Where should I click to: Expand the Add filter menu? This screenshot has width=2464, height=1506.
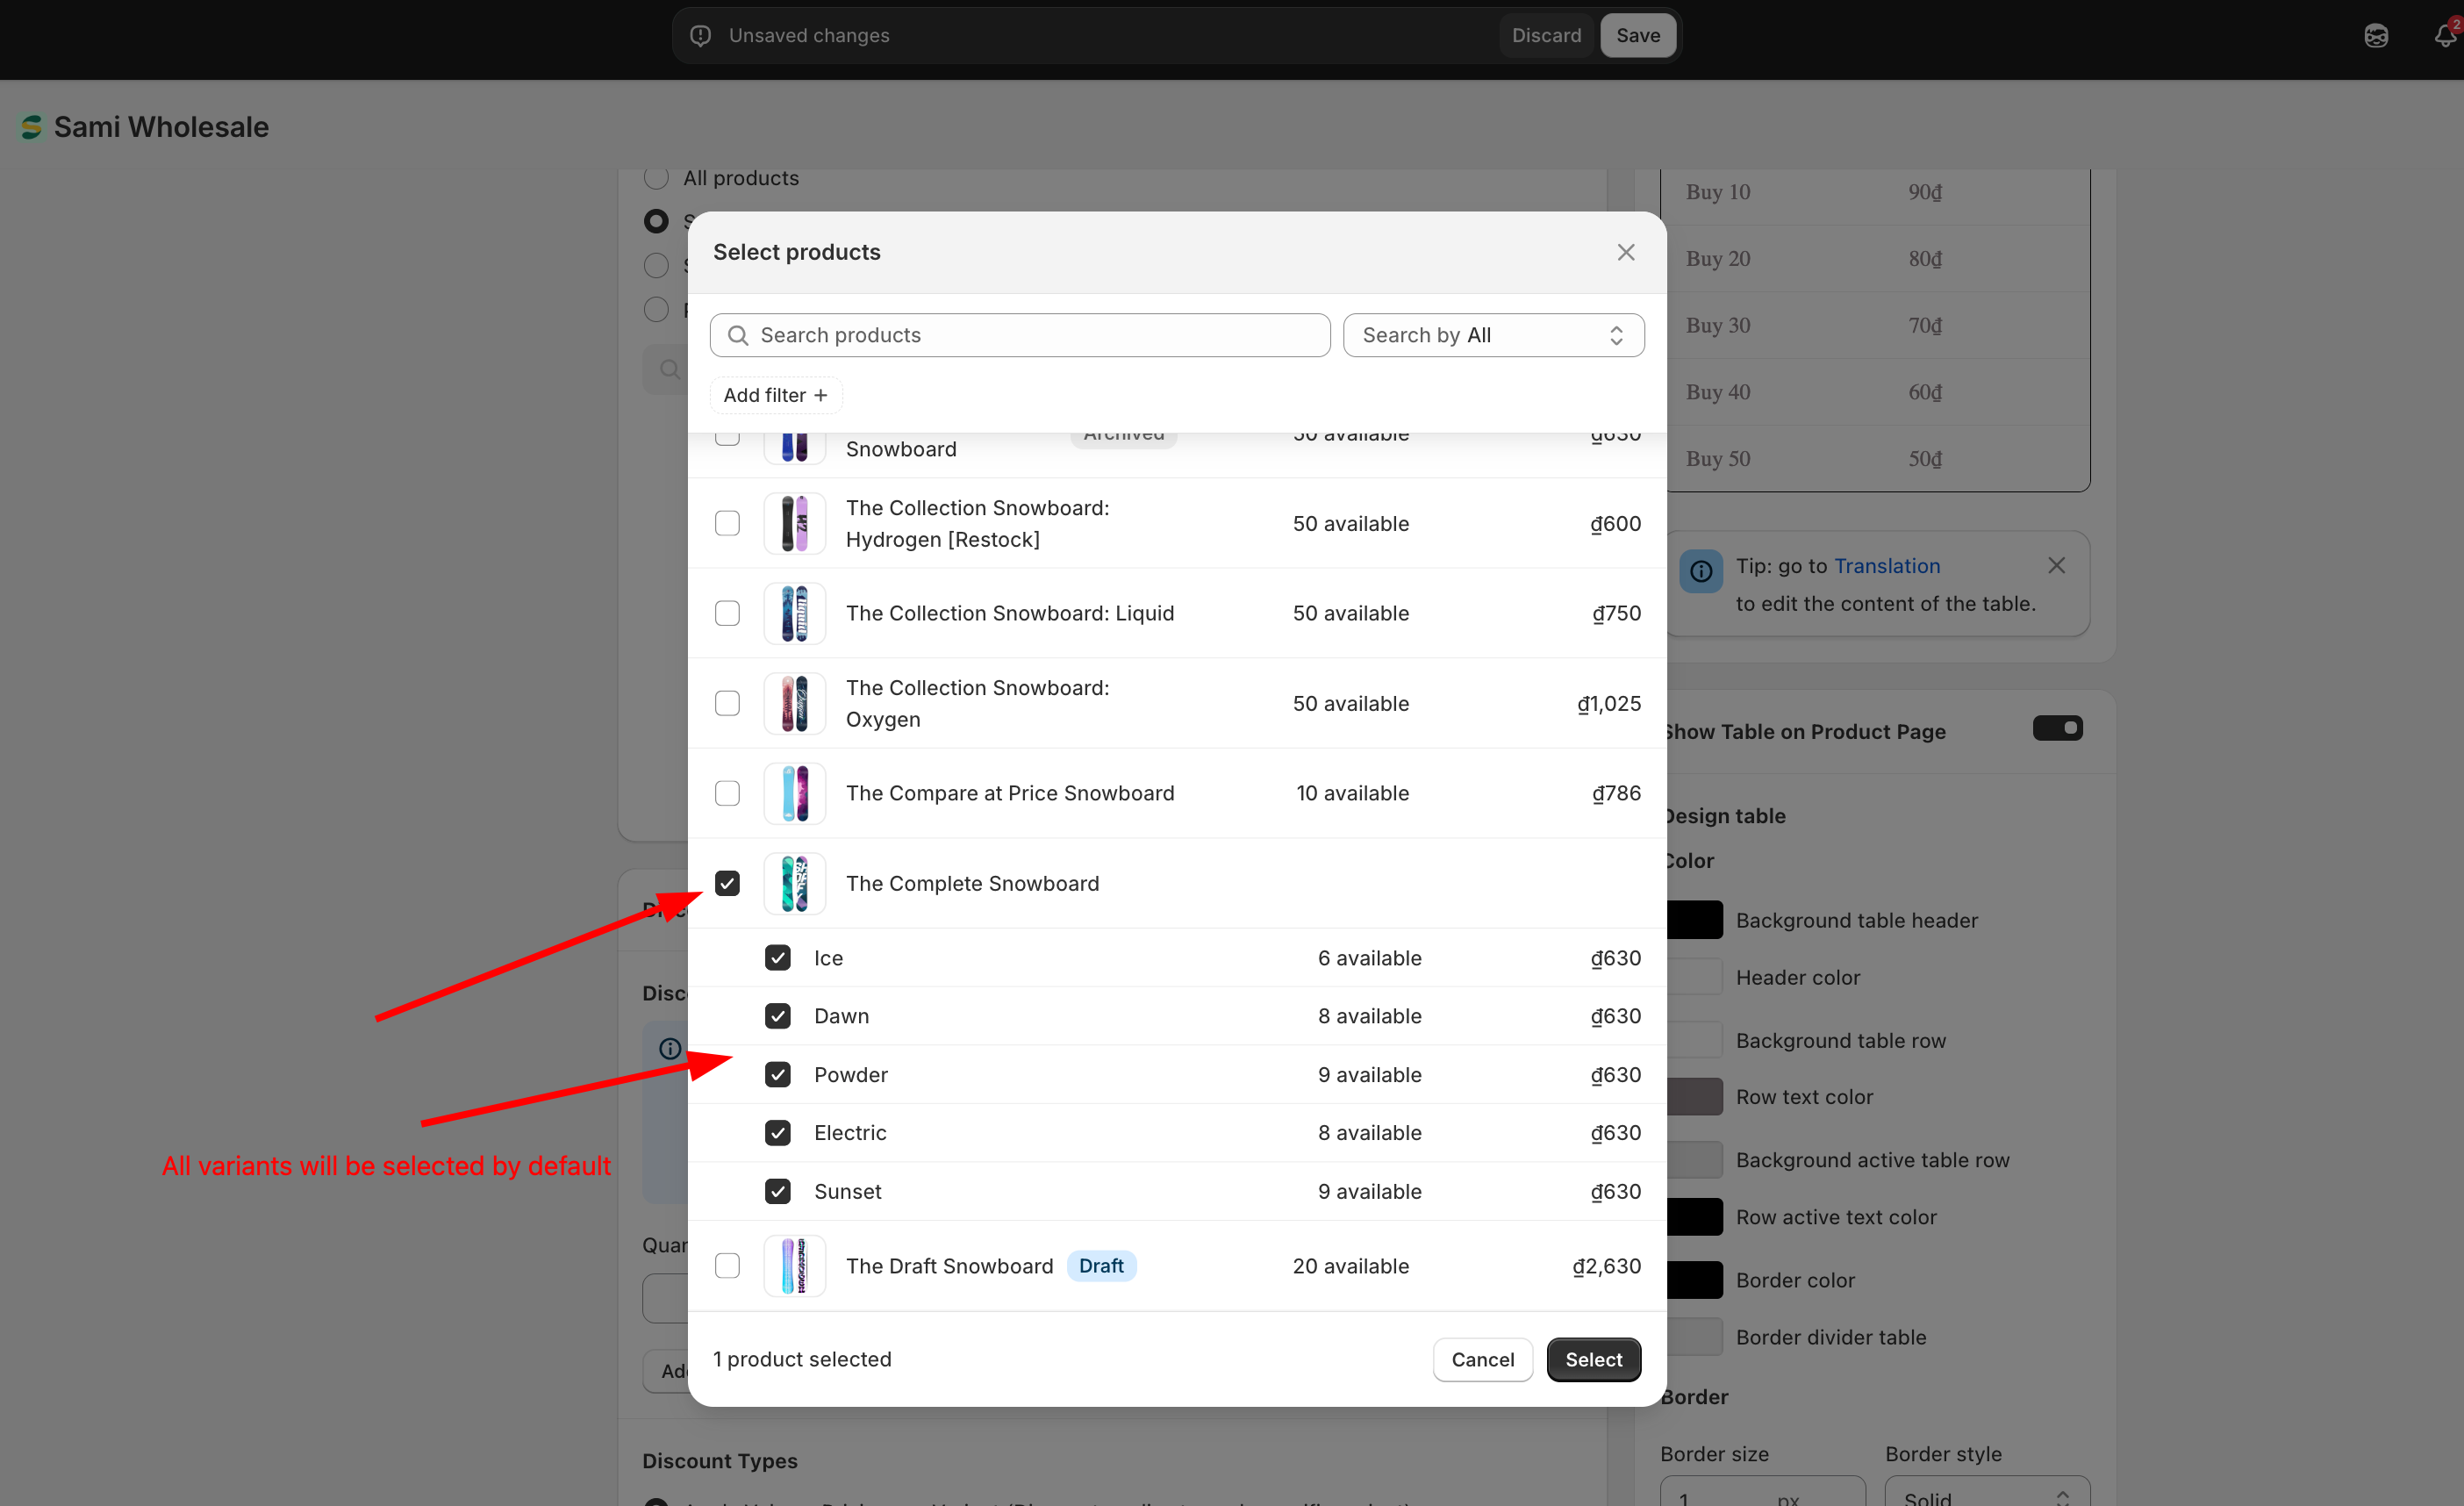click(x=775, y=395)
